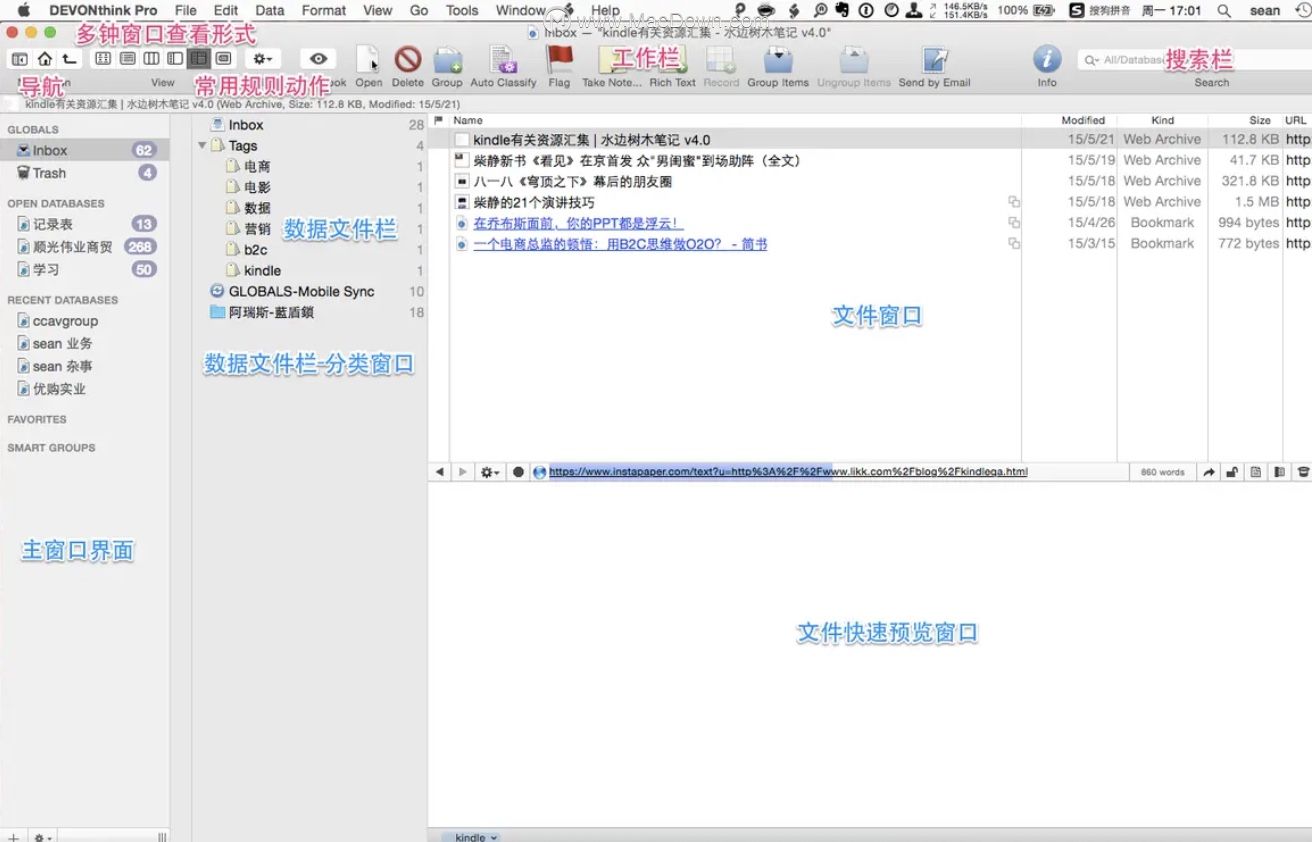Click the Take Note toolbar icon

[x=611, y=60]
